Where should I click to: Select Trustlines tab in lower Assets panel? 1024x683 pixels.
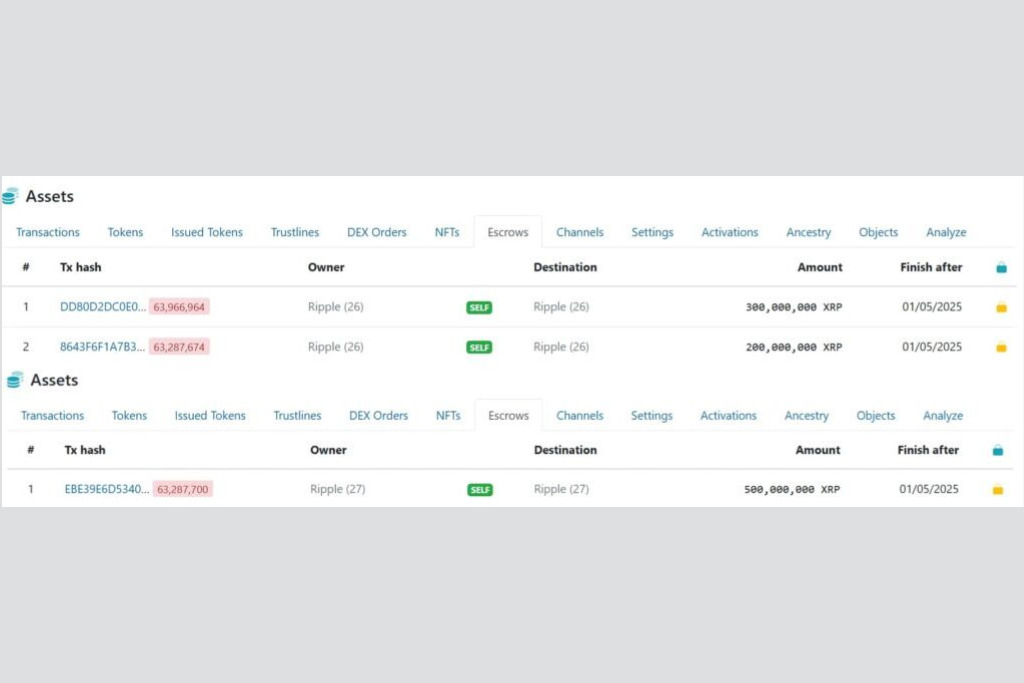point(297,415)
